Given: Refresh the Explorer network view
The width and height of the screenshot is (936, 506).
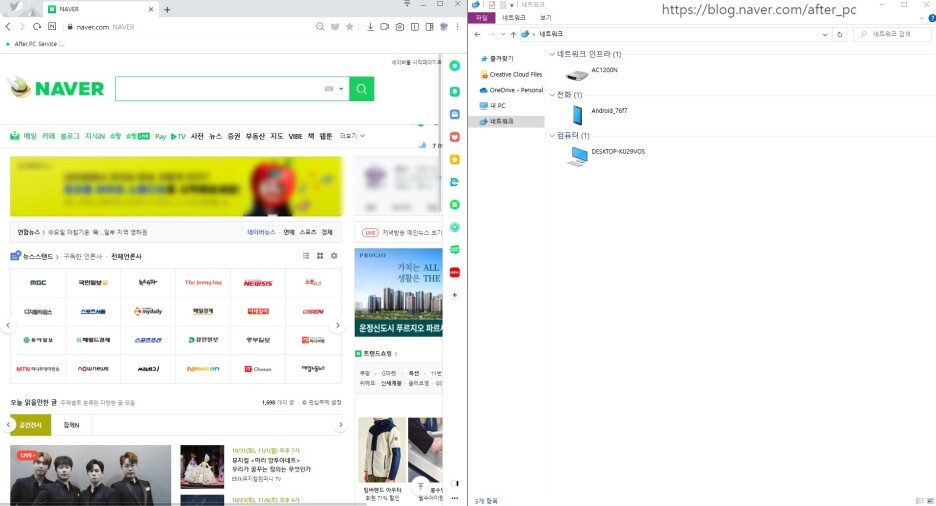Looking at the screenshot, I should point(839,35).
